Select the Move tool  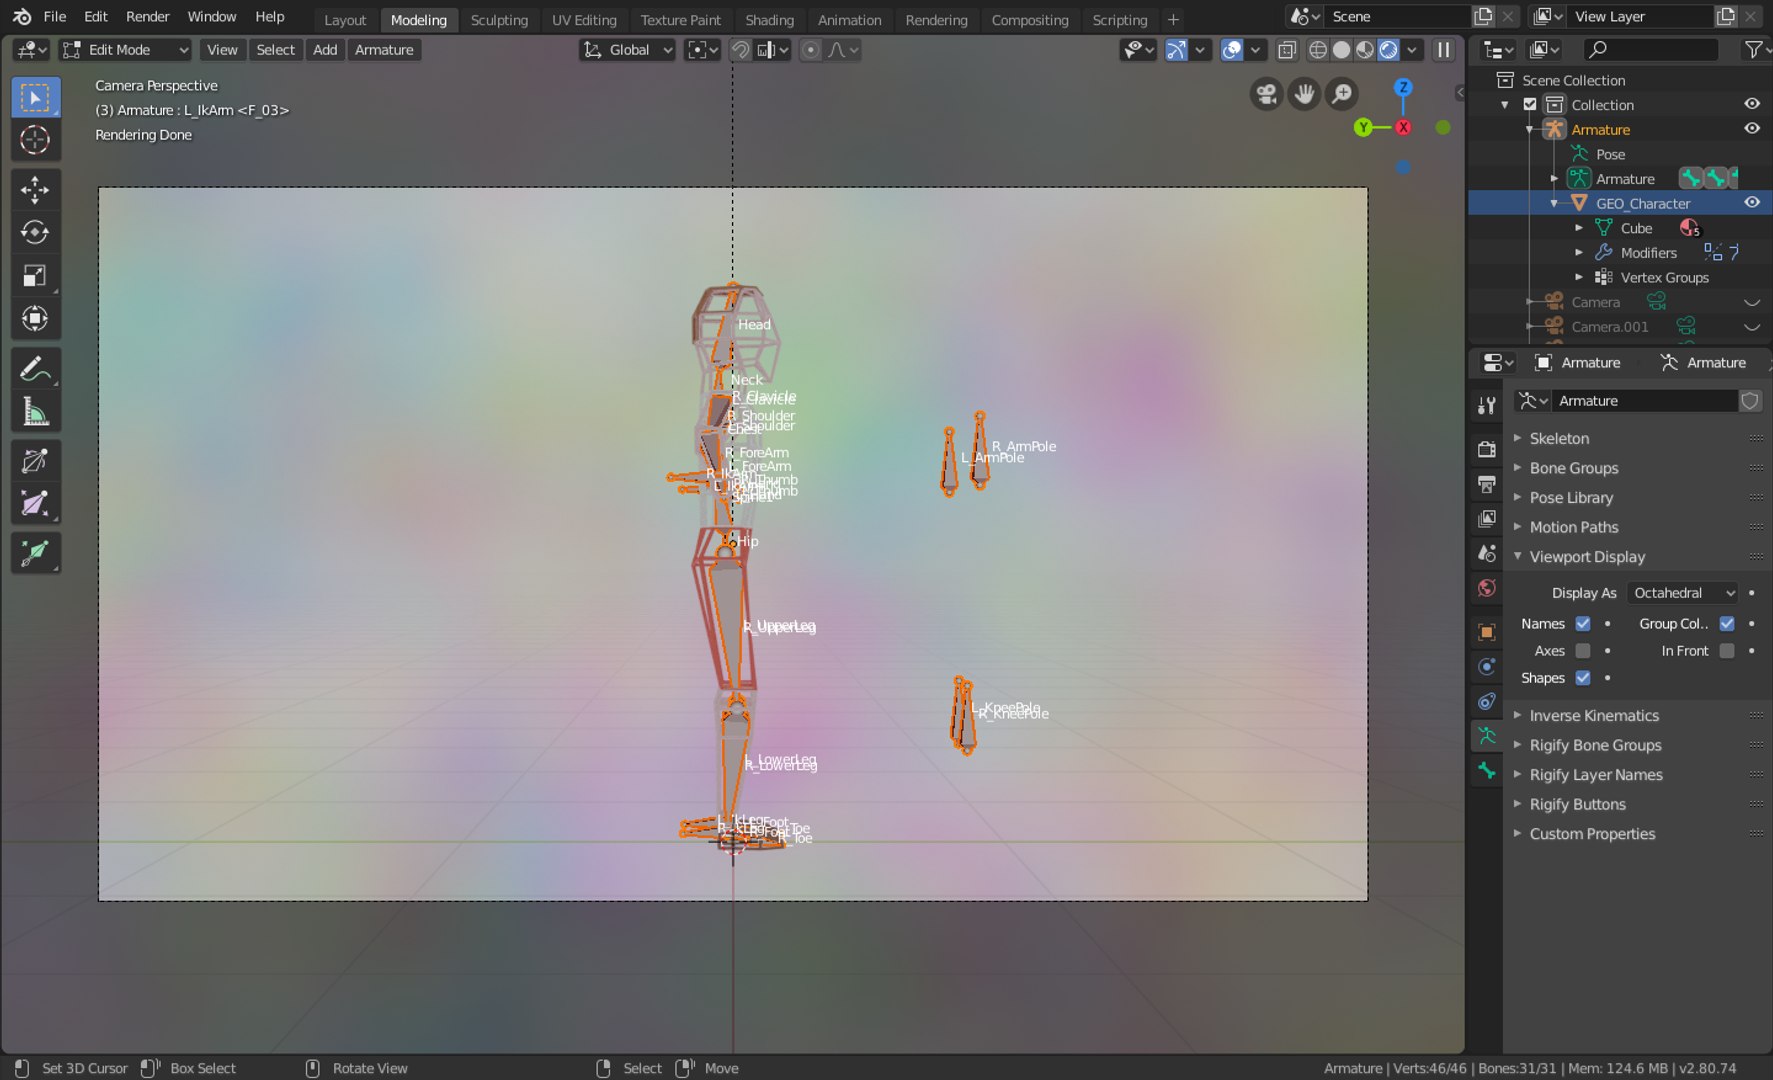click(x=35, y=190)
